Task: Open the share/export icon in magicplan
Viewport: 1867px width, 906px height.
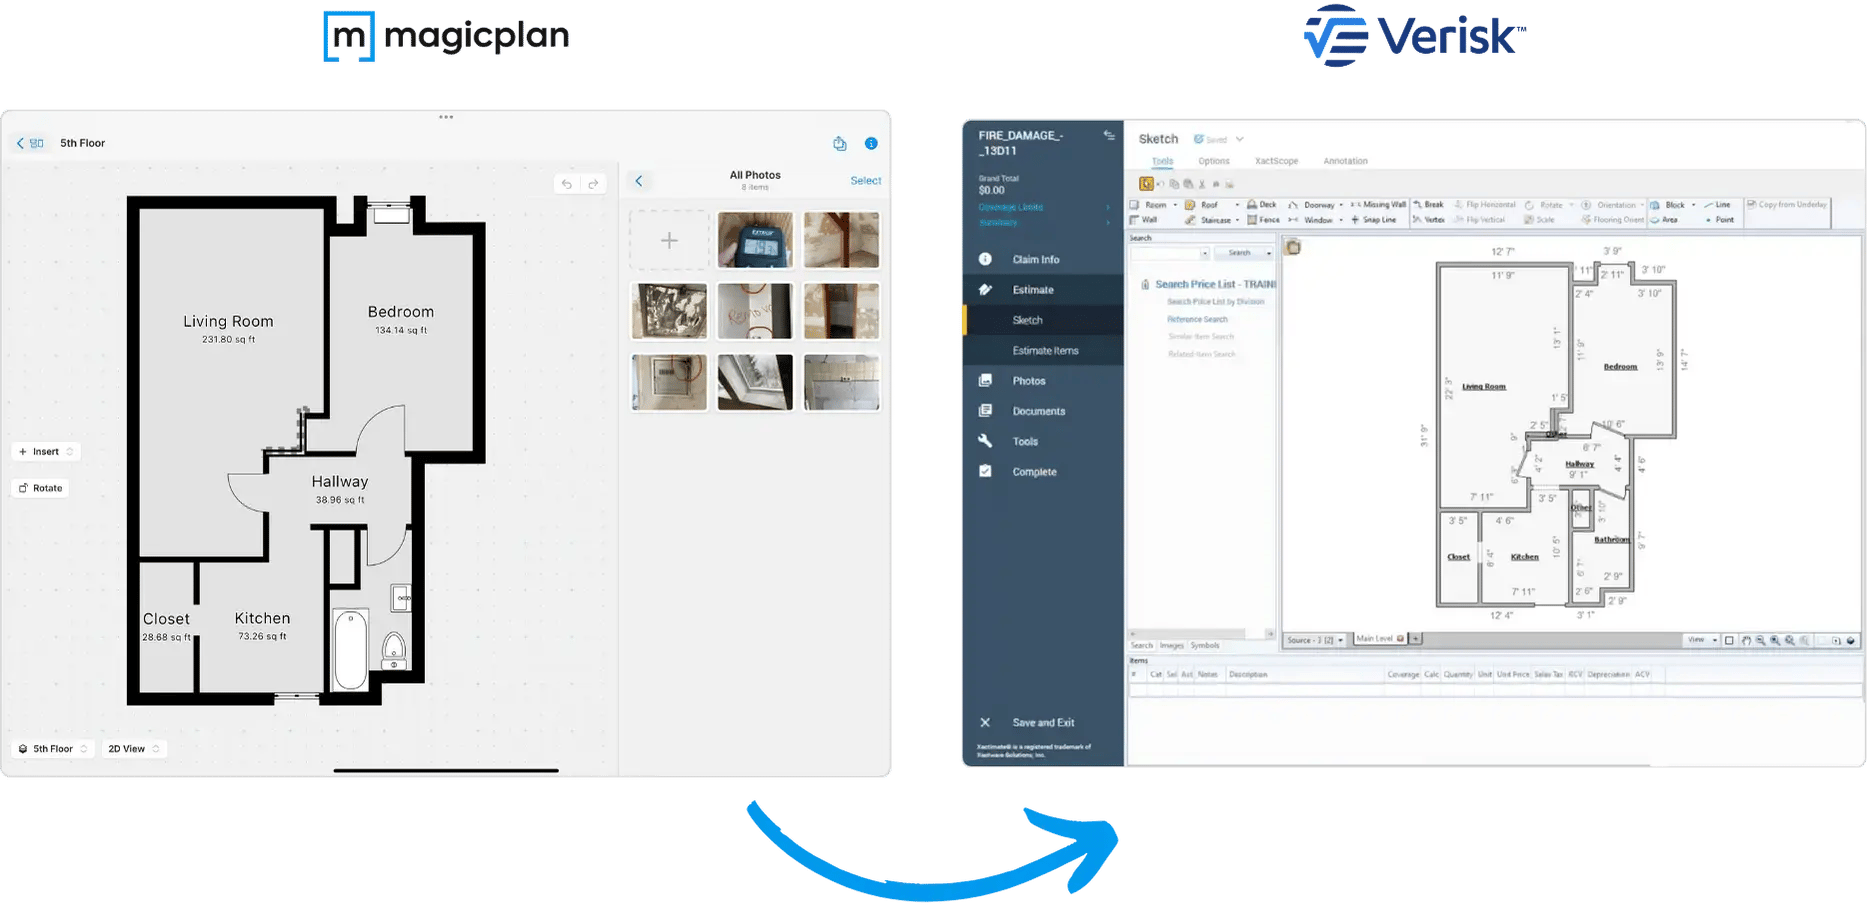Action: (840, 143)
